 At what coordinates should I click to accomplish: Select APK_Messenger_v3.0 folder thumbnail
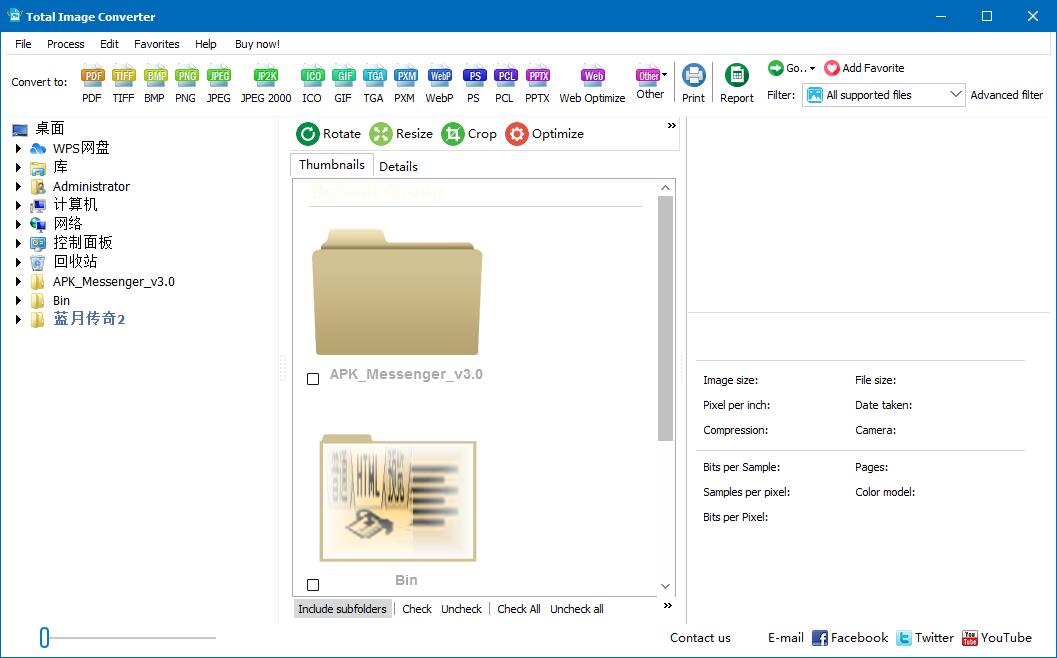tap(397, 293)
